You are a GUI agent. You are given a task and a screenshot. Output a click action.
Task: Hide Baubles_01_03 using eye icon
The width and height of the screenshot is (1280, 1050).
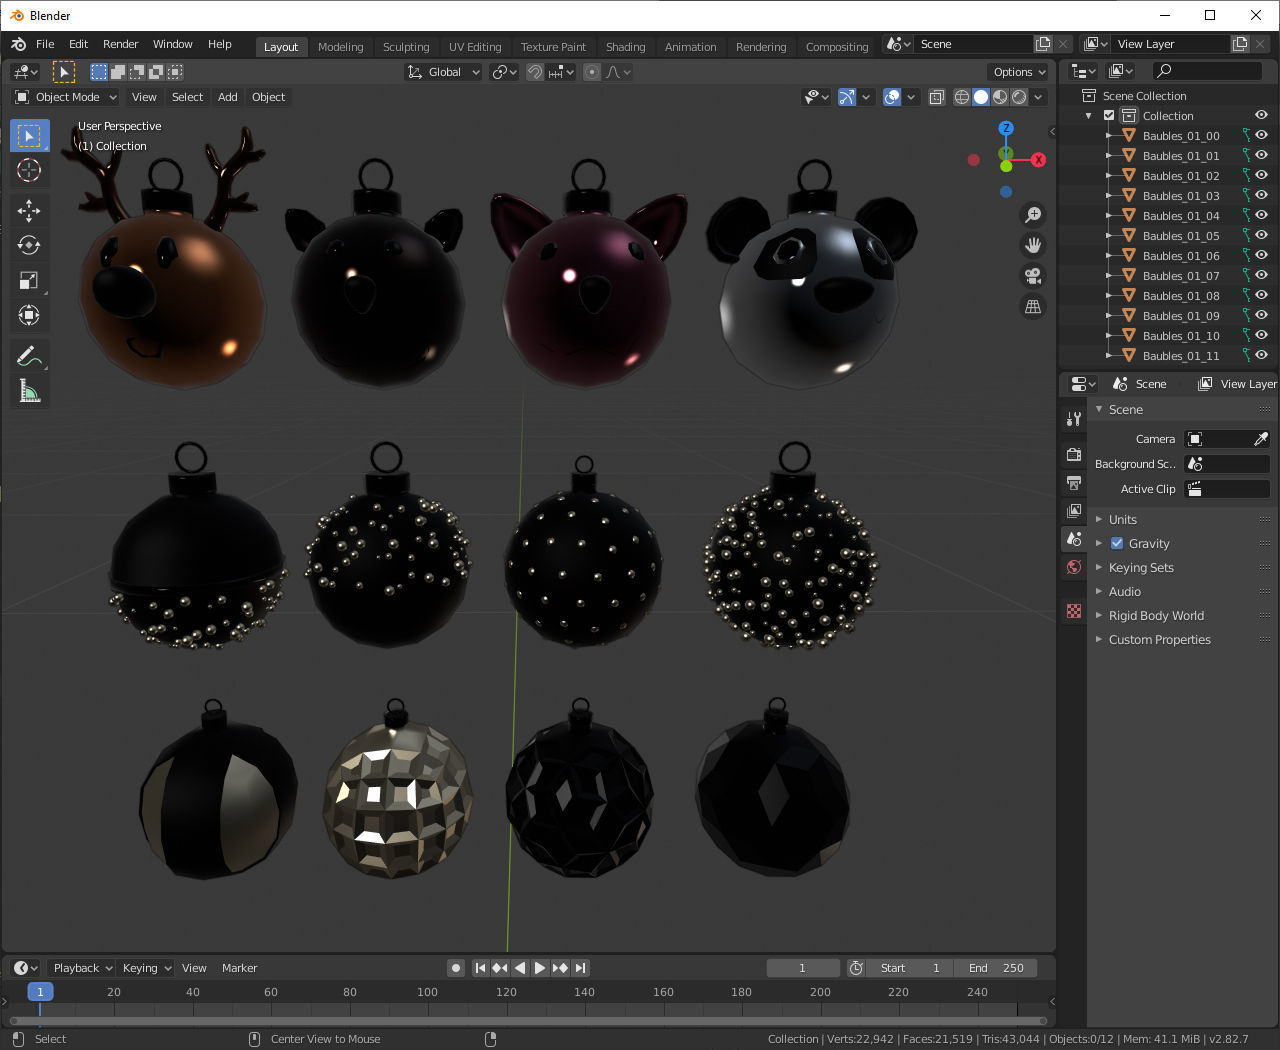click(x=1262, y=195)
